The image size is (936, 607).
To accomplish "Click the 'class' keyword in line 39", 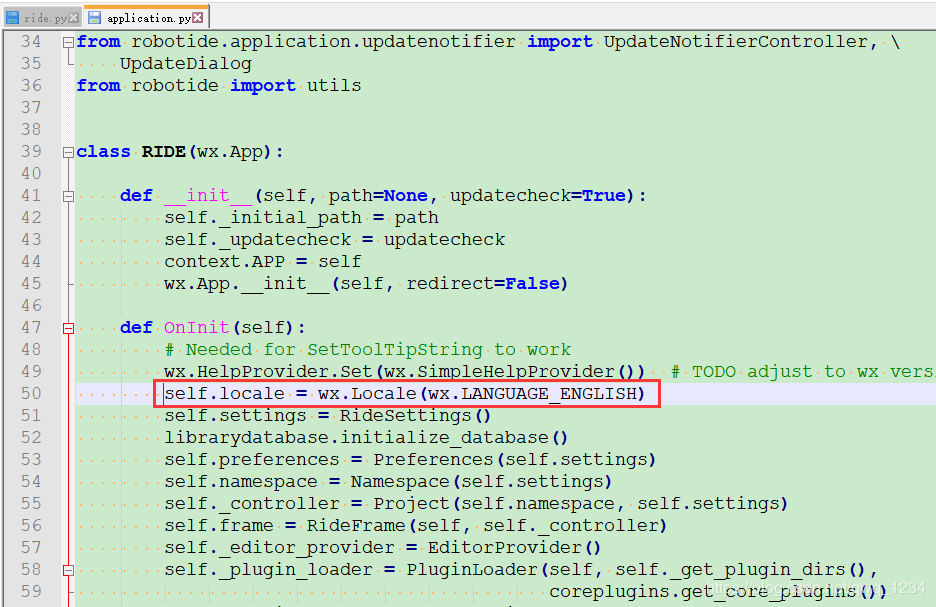I will (103, 152).
